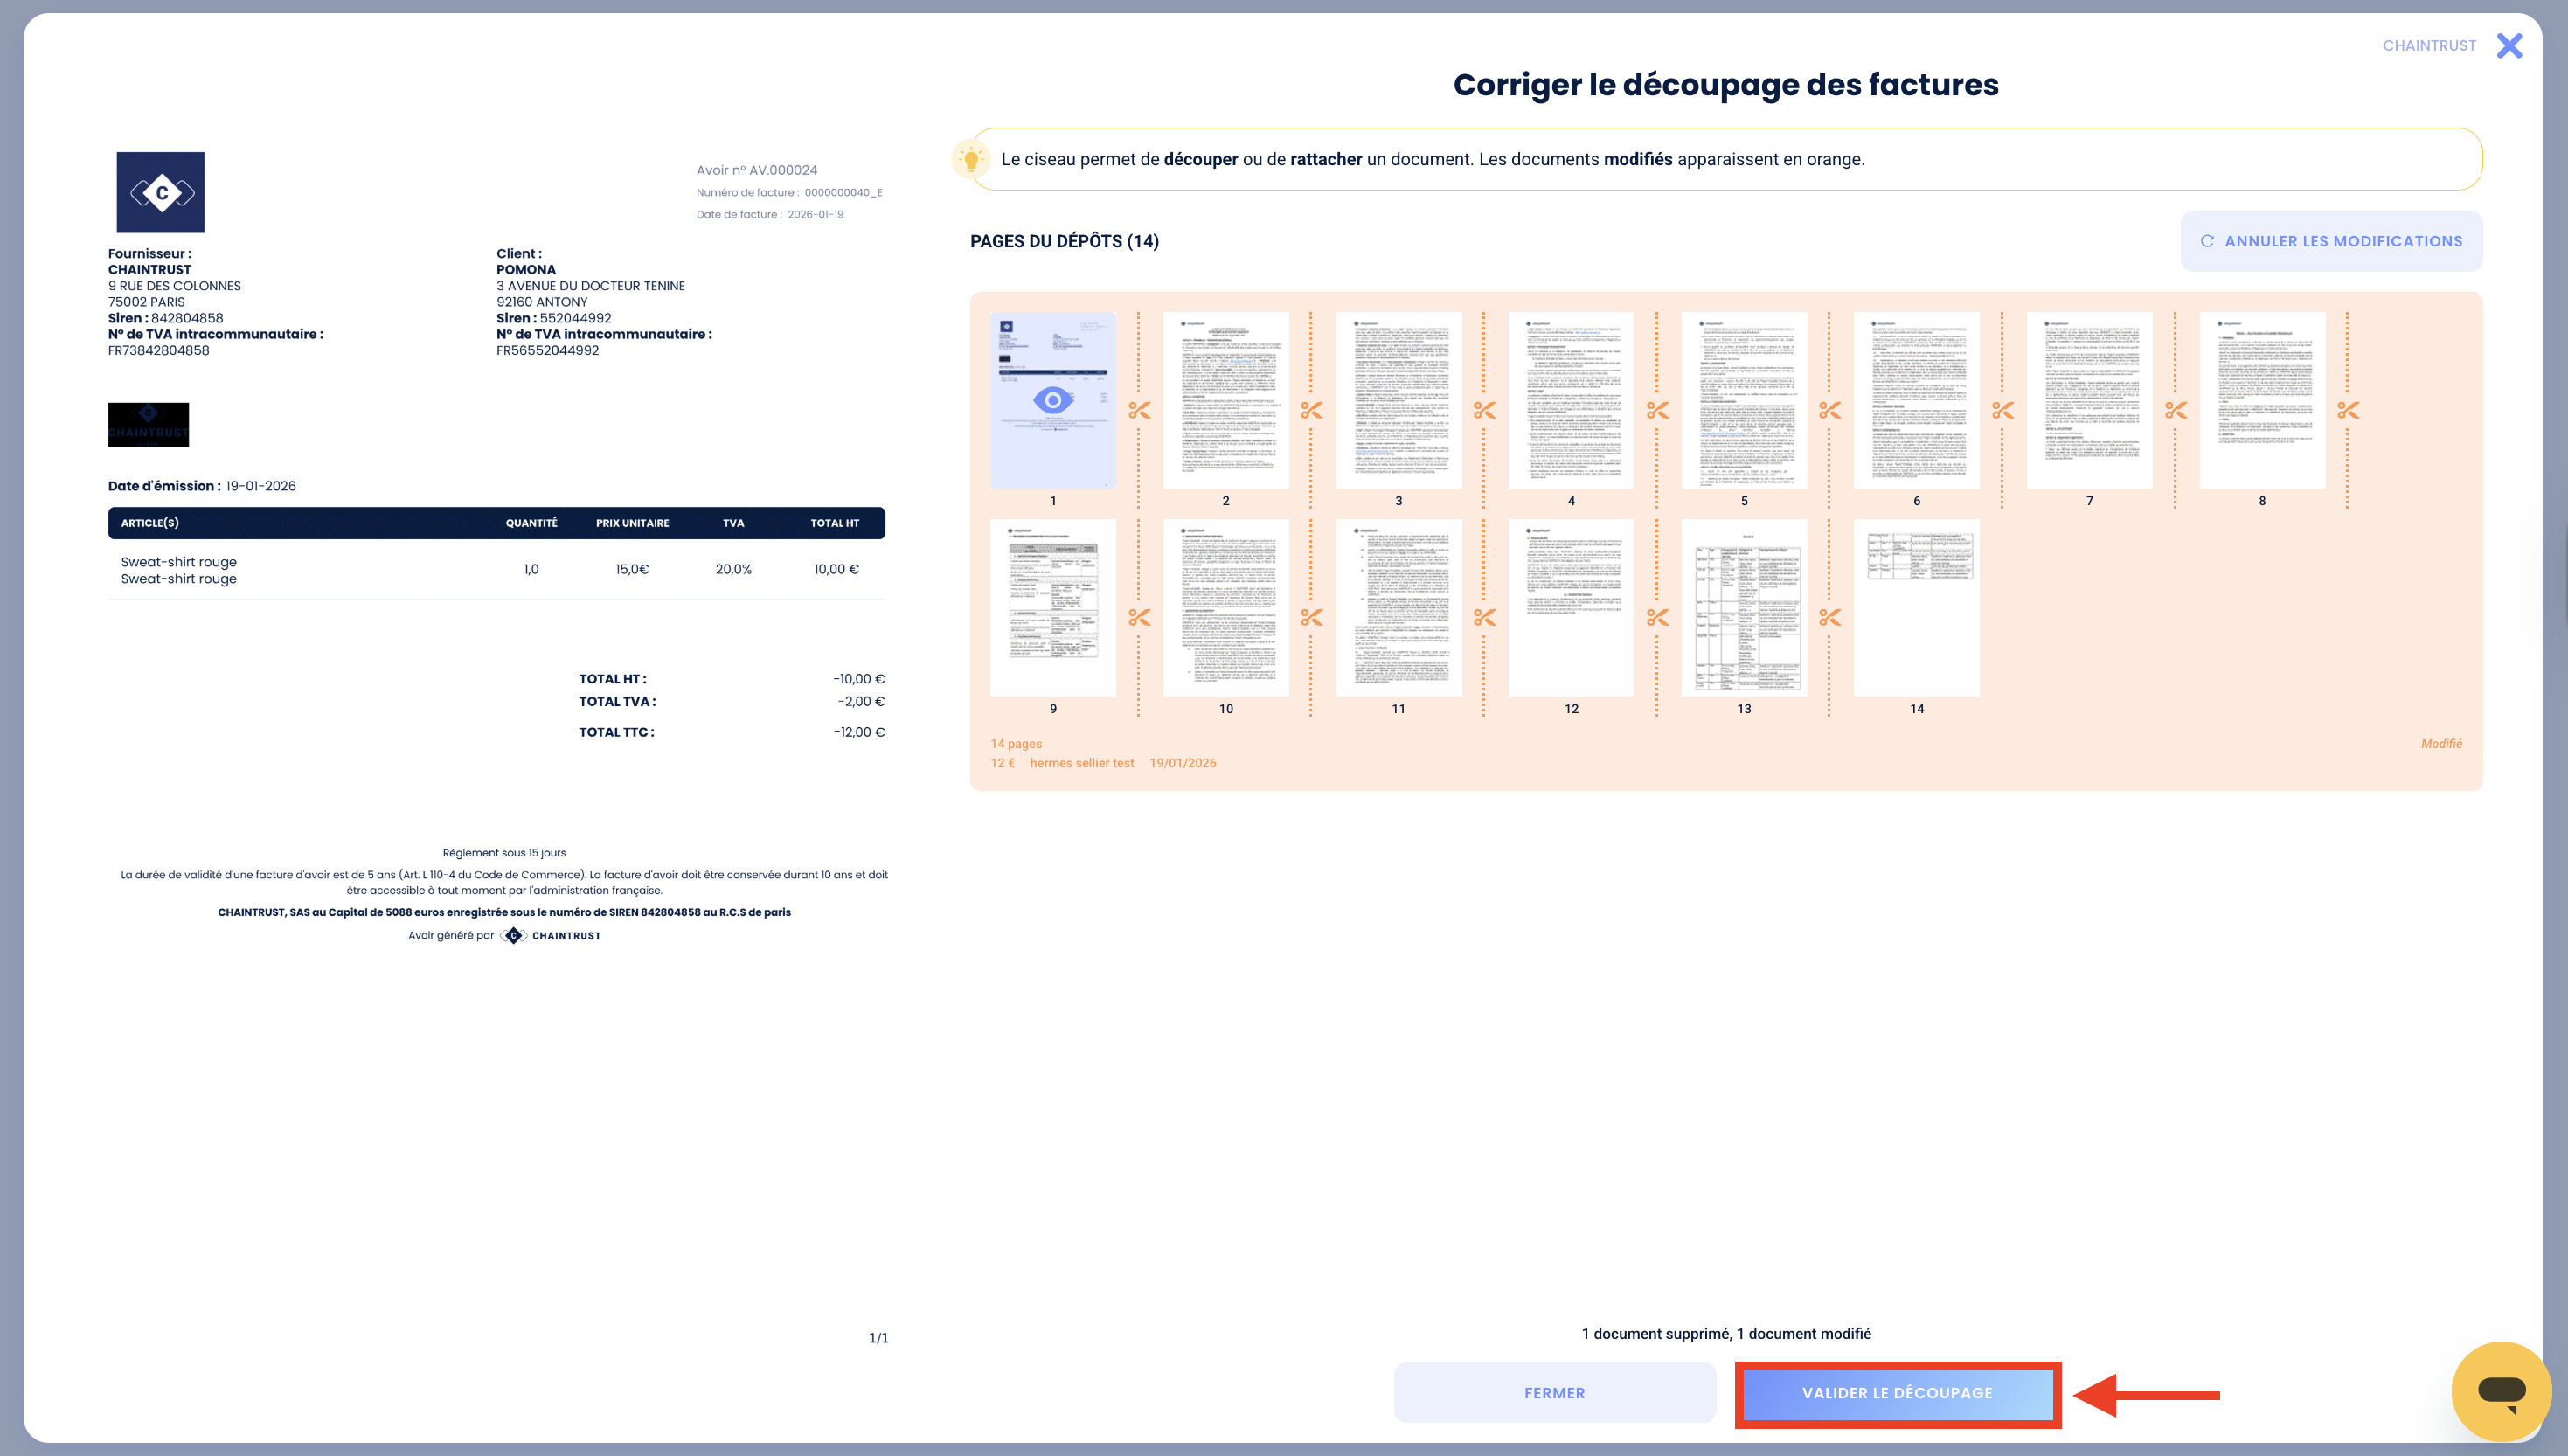2568x1456 pixels.
Task: Click scissors between pages 6 and 7
Action: click(2003, 410)
